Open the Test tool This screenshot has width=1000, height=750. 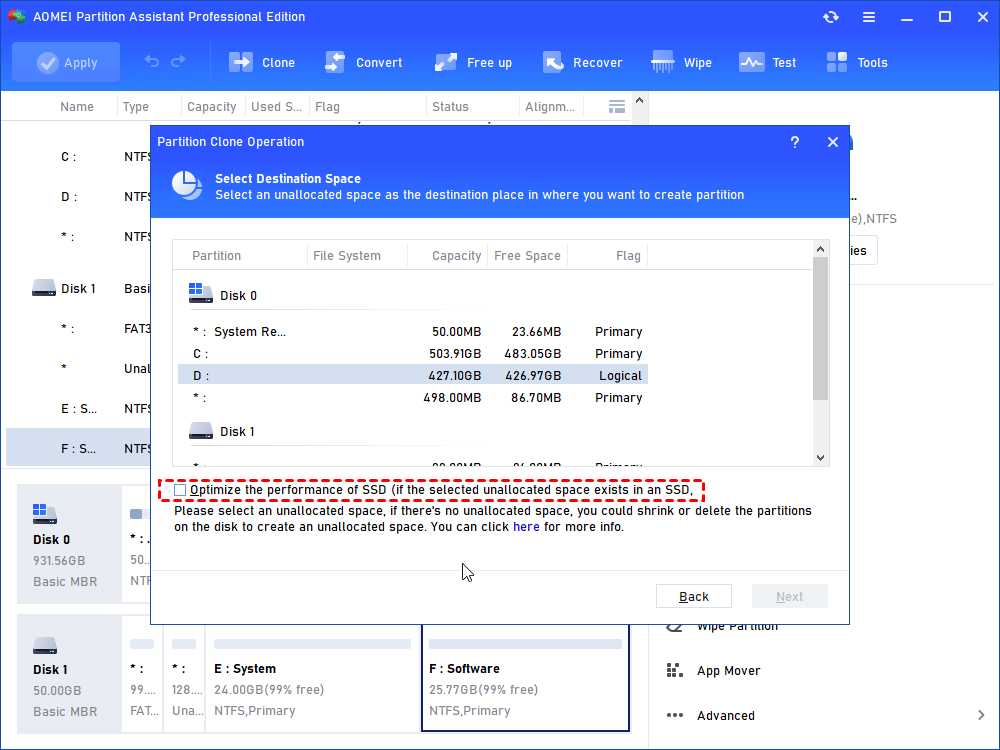tap(767, 62)
